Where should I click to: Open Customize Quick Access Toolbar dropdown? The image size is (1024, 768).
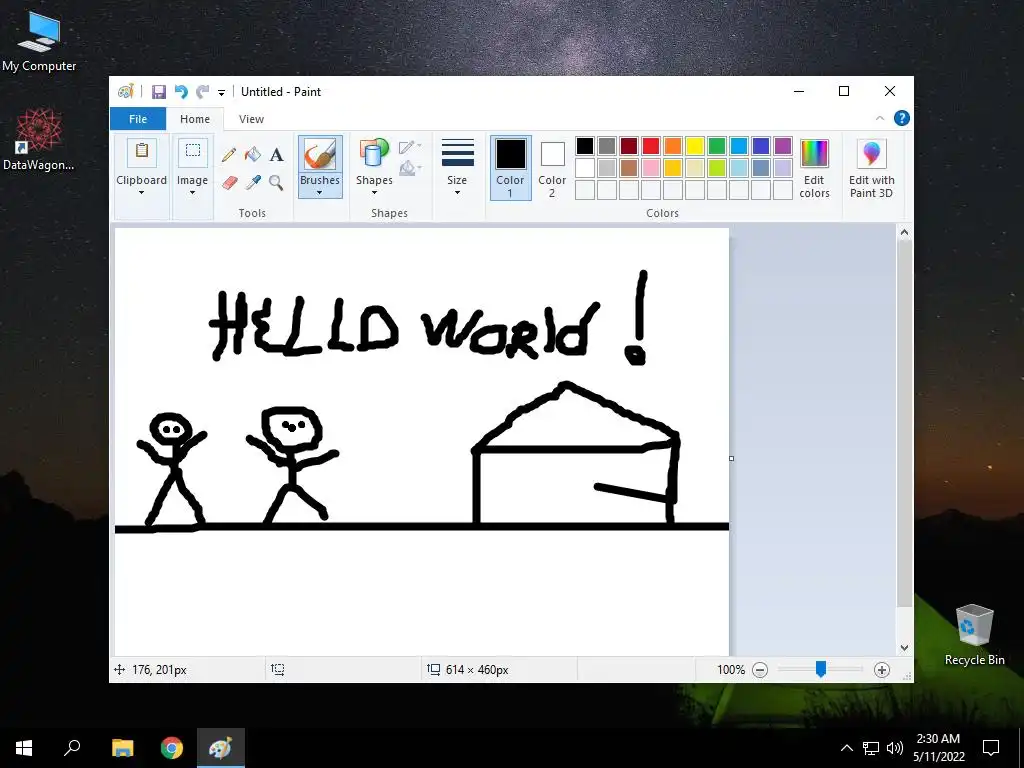tap(221, 93)
